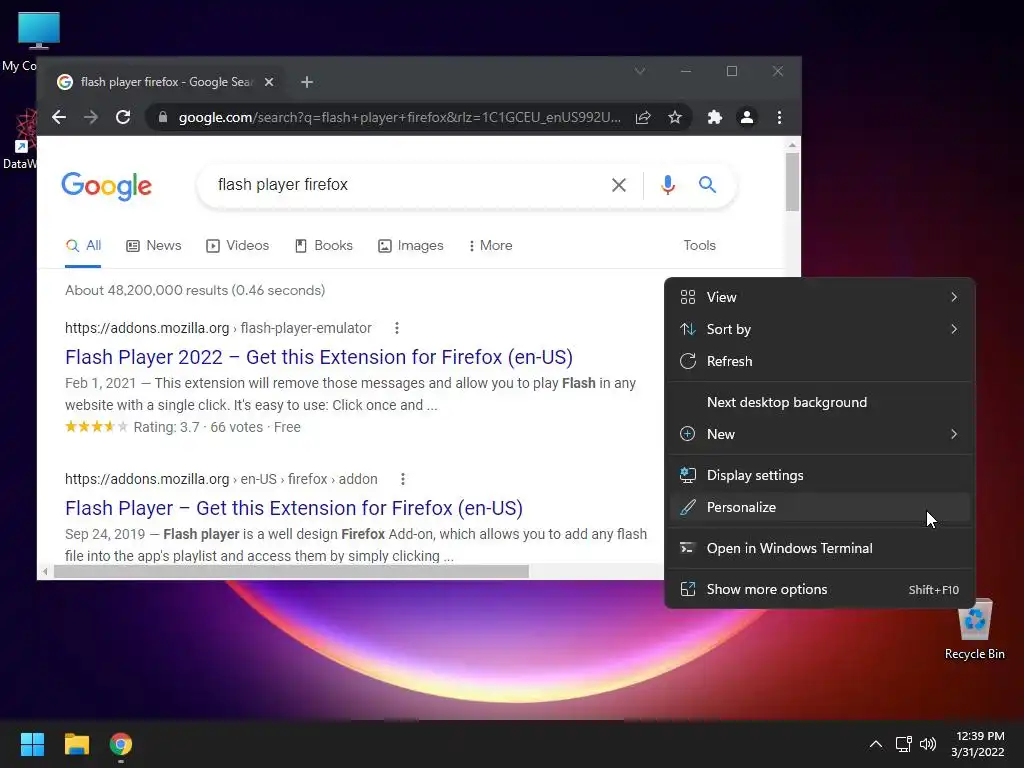Open volume control in system tray
Image resolution: width=1024 pixels, height=768 pixels.
coord(927,744)
